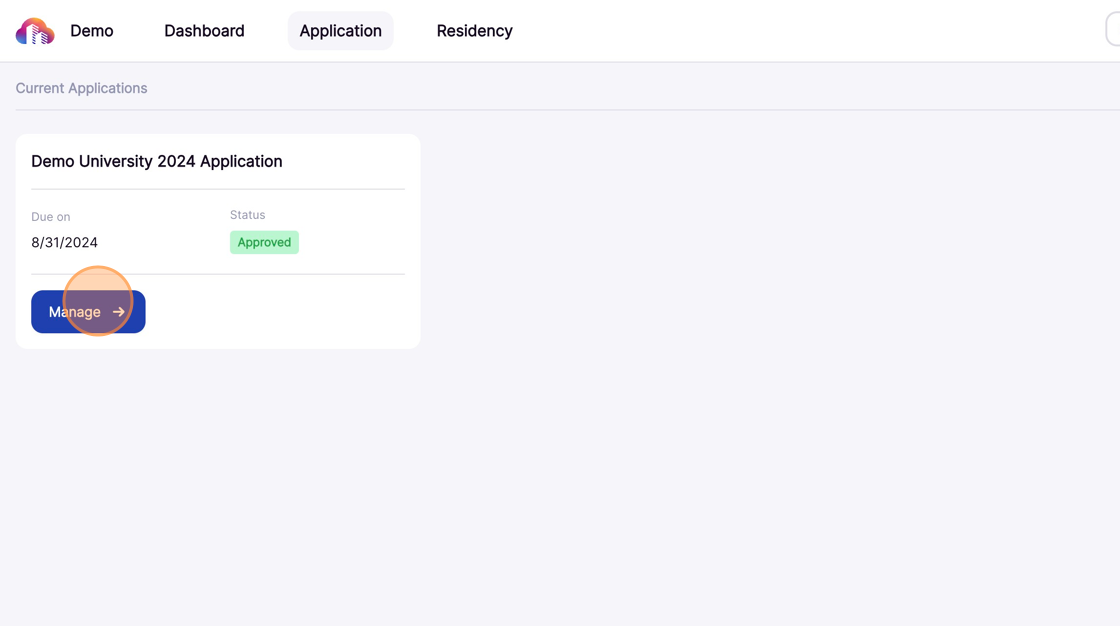Open the Demo menu item

(x=92, y=30)
